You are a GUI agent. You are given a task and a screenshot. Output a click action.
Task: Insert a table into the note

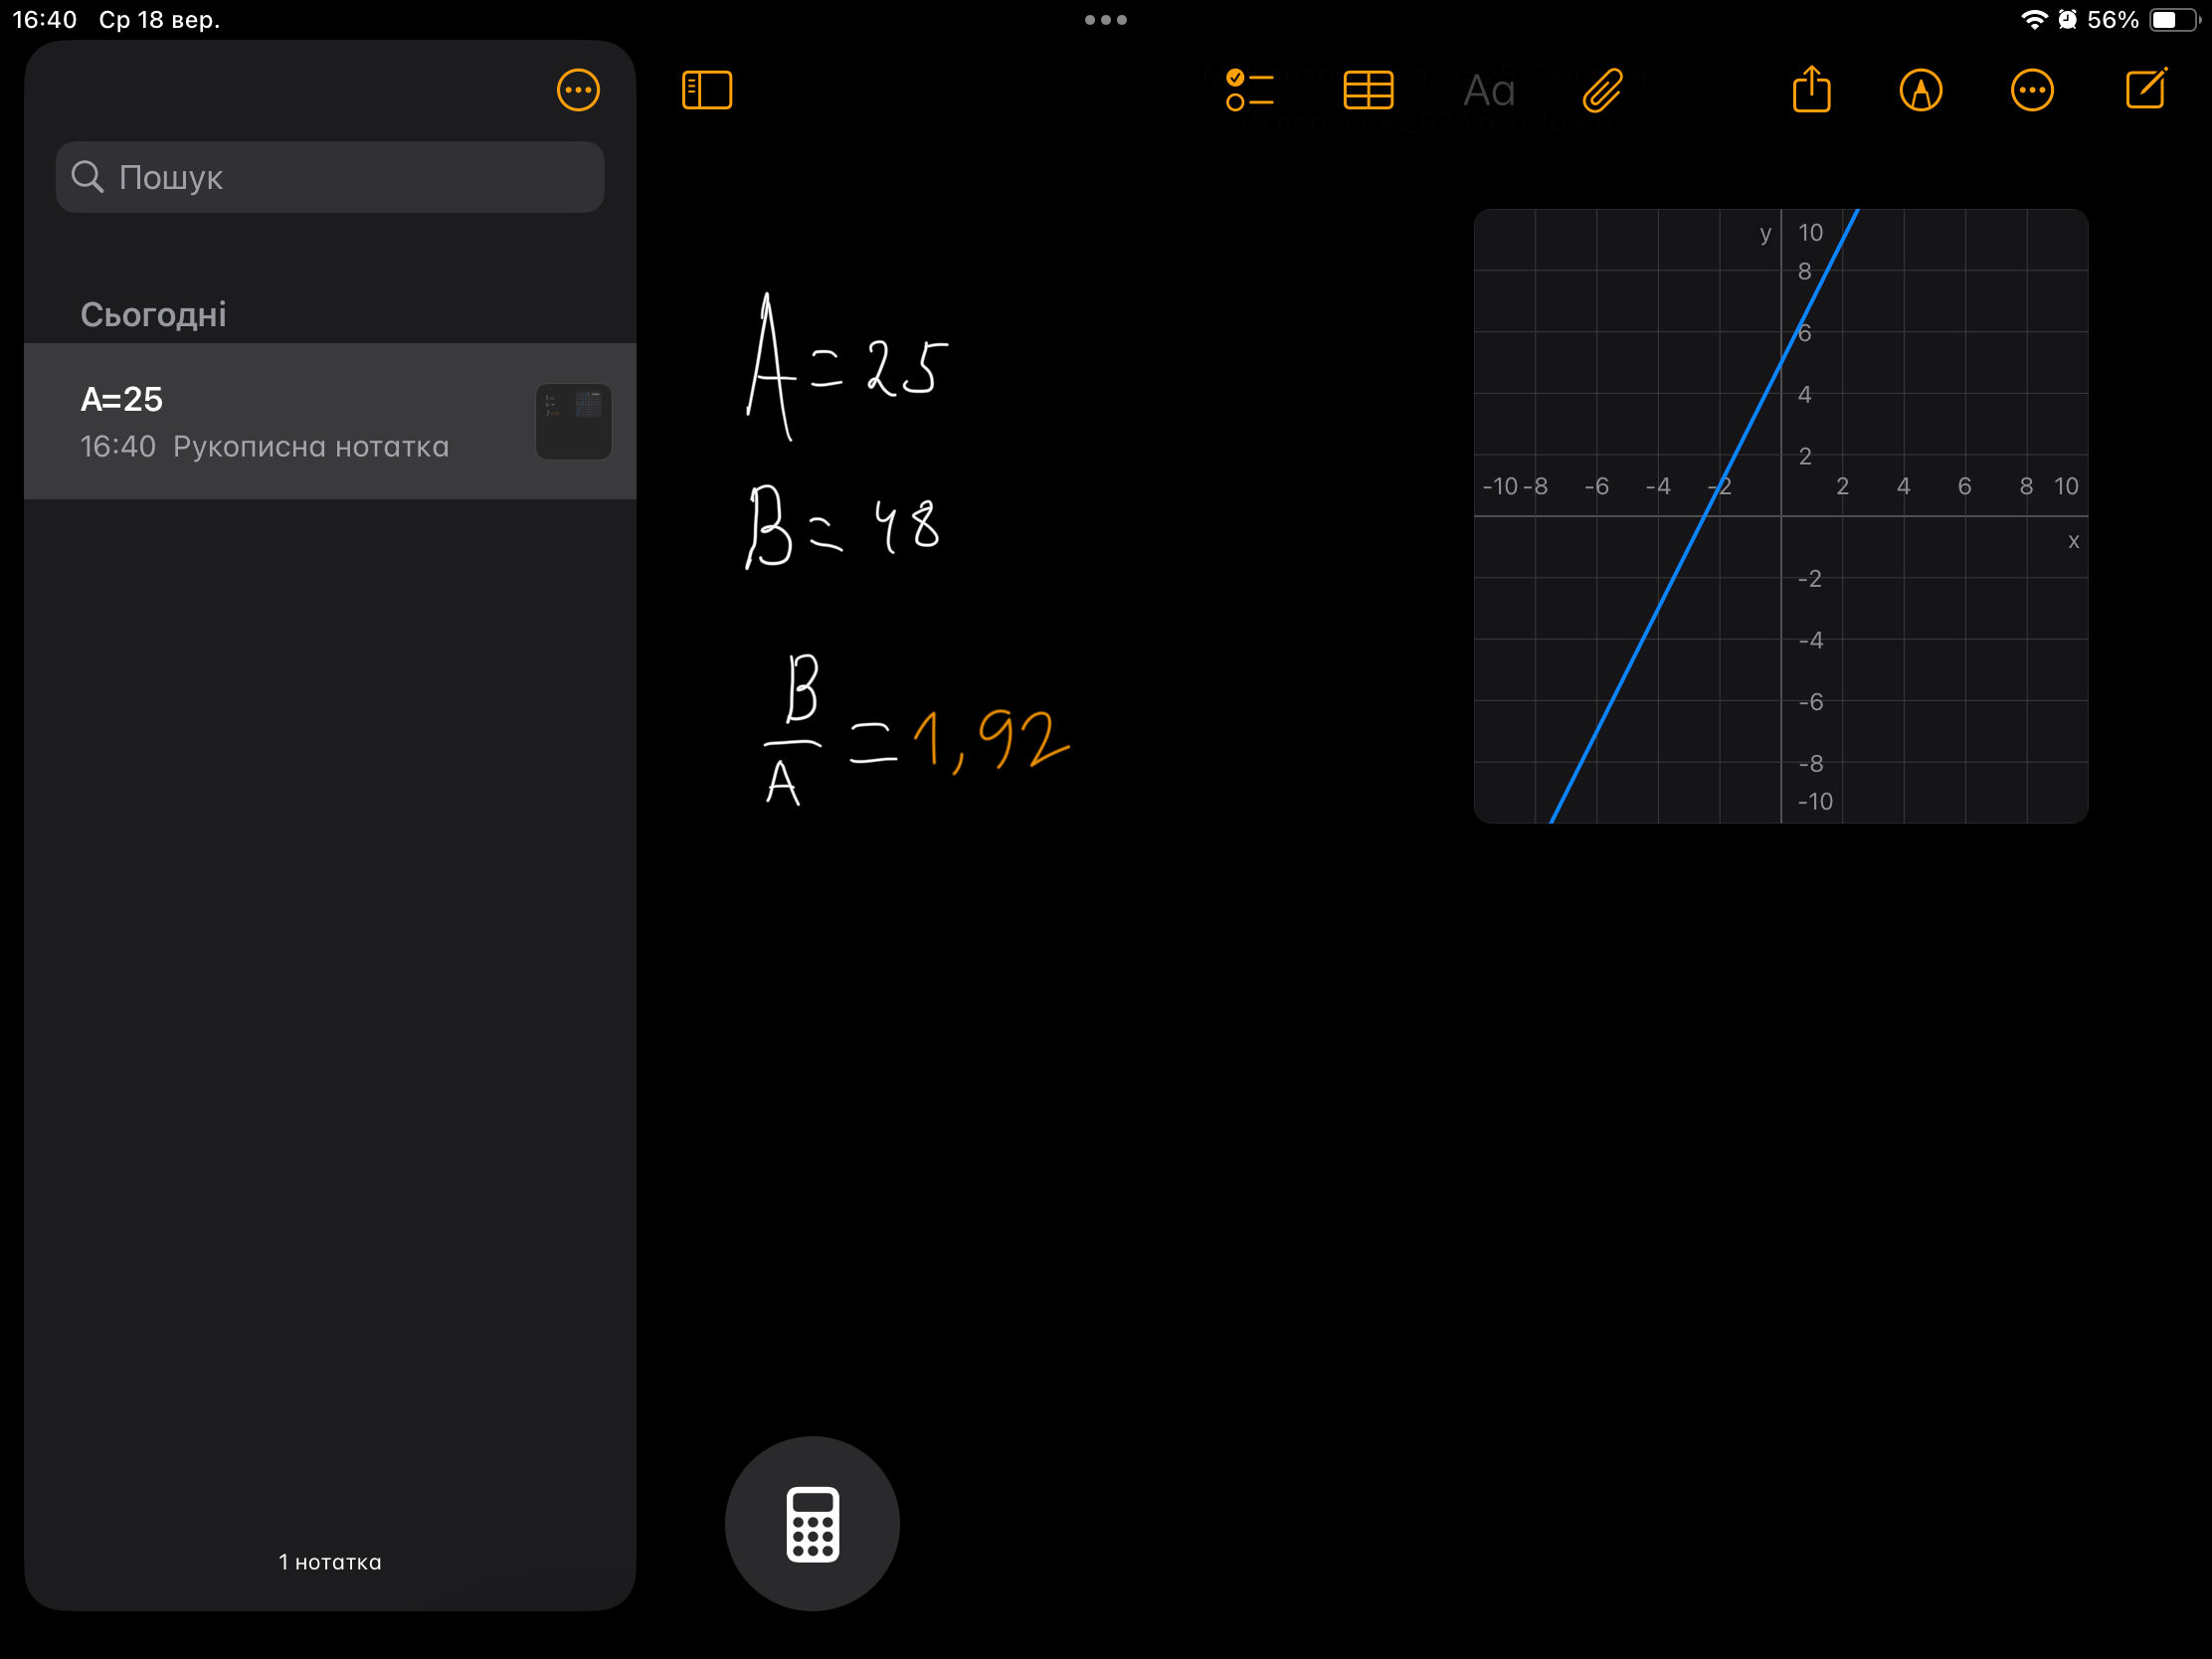1368,90
